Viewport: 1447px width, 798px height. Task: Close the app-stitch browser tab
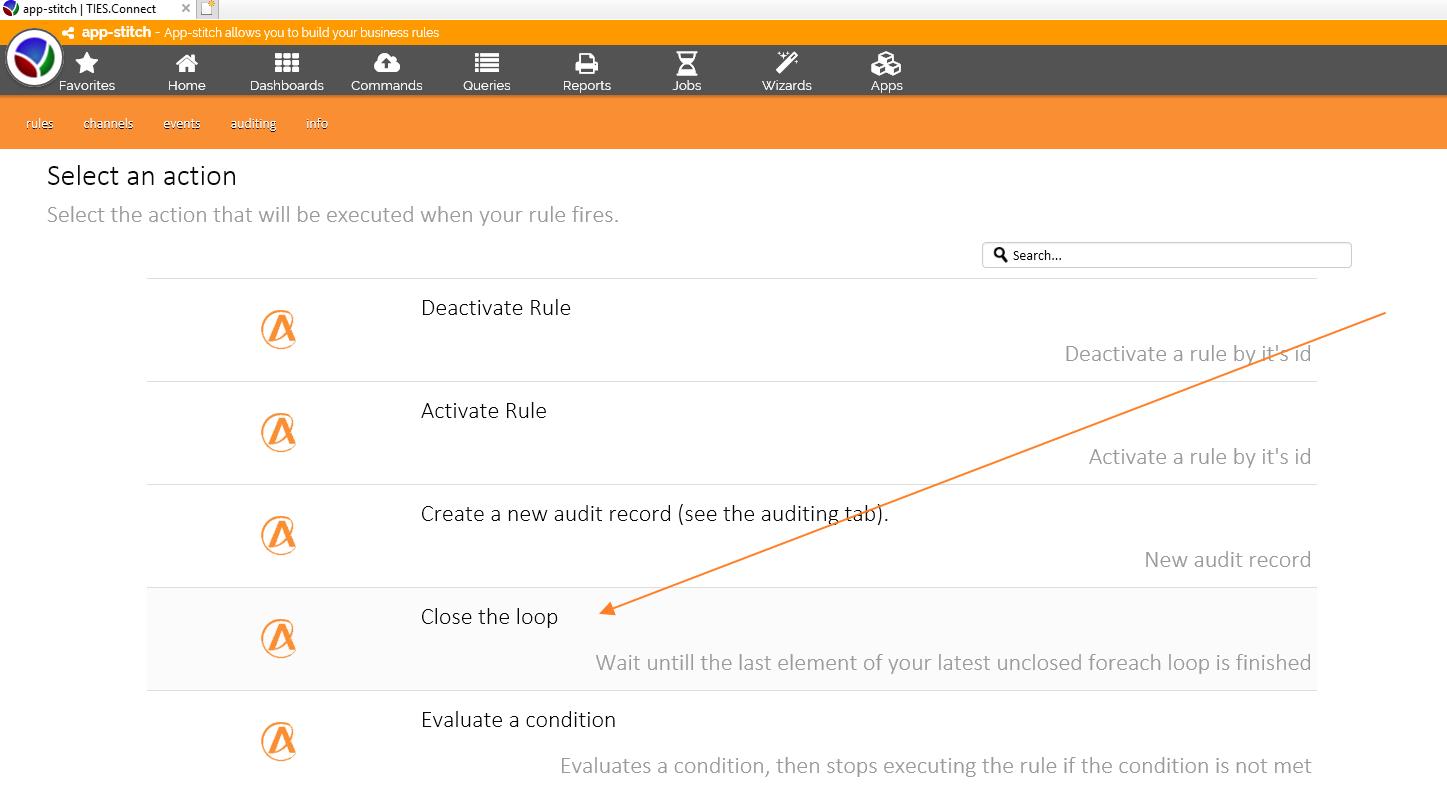point(186,9)
